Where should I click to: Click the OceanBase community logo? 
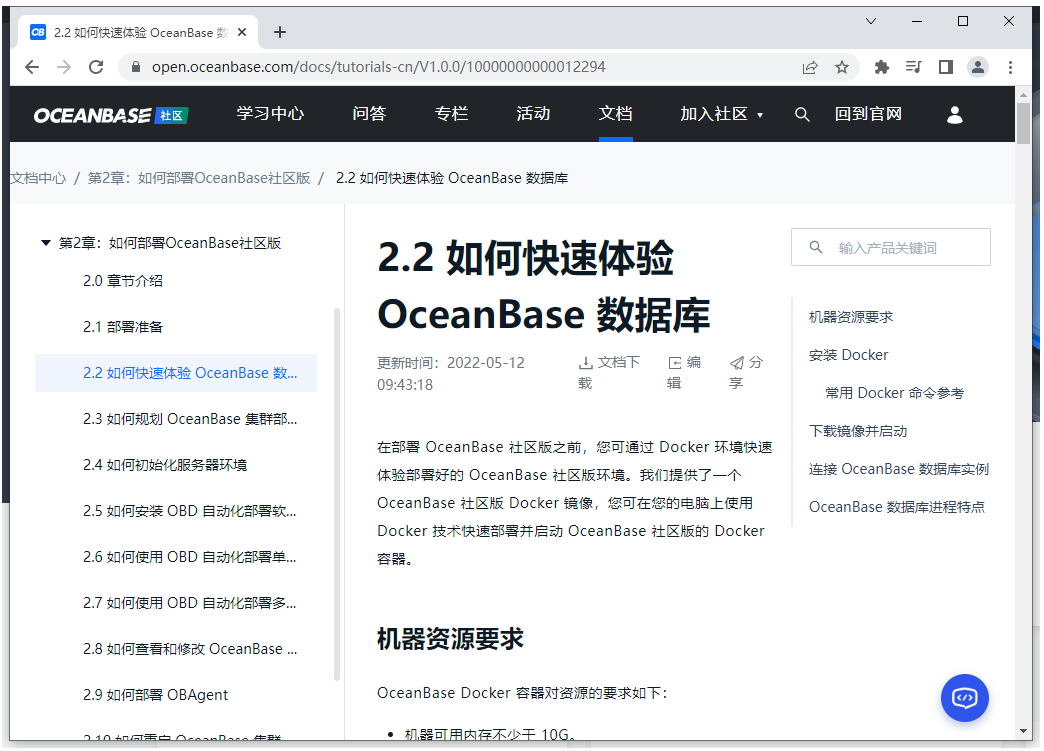111,115
